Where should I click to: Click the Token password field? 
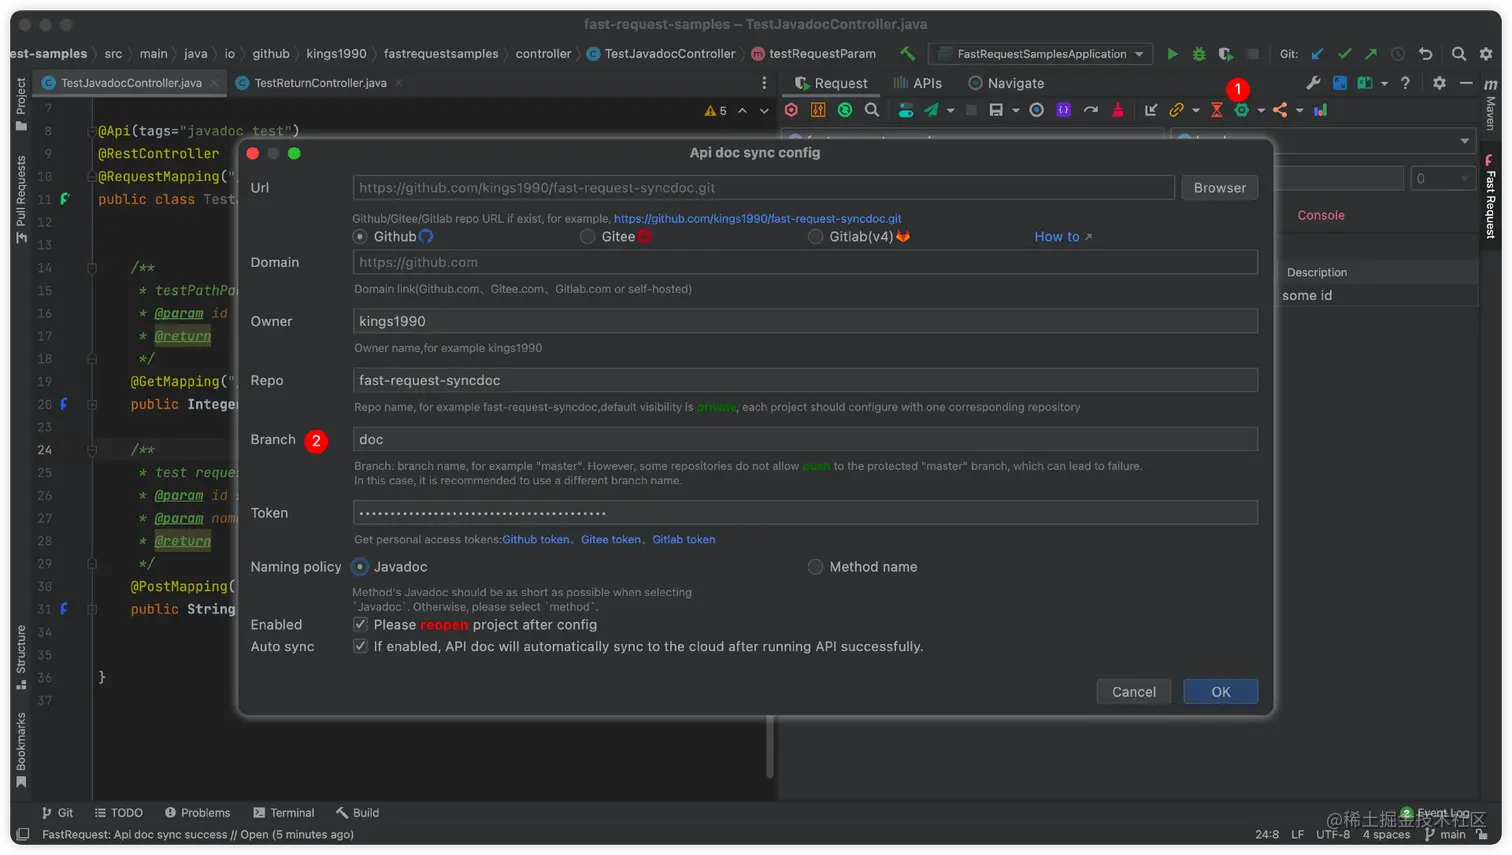(x=805, y=513)
